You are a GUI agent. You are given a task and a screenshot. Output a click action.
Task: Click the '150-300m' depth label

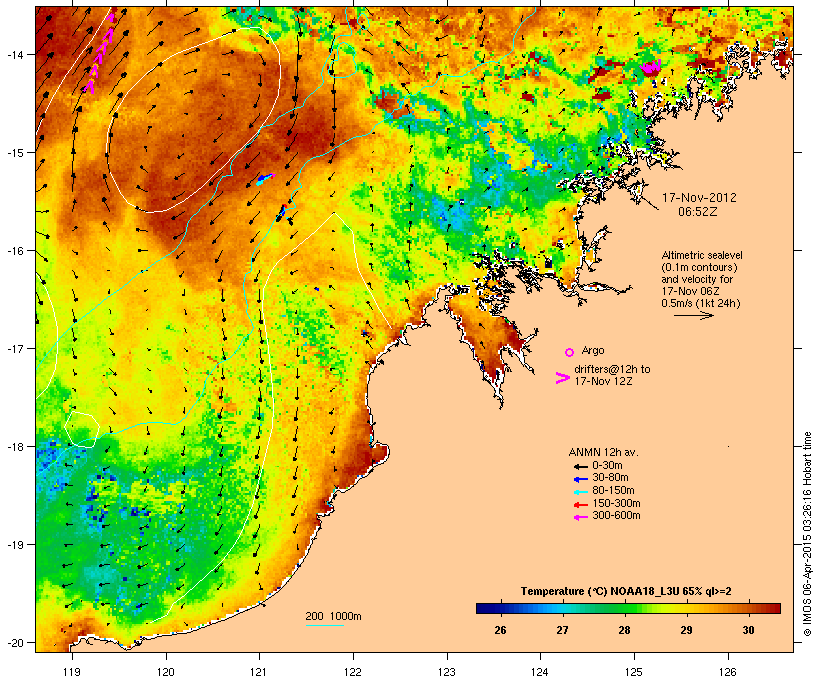coord(616,503)
